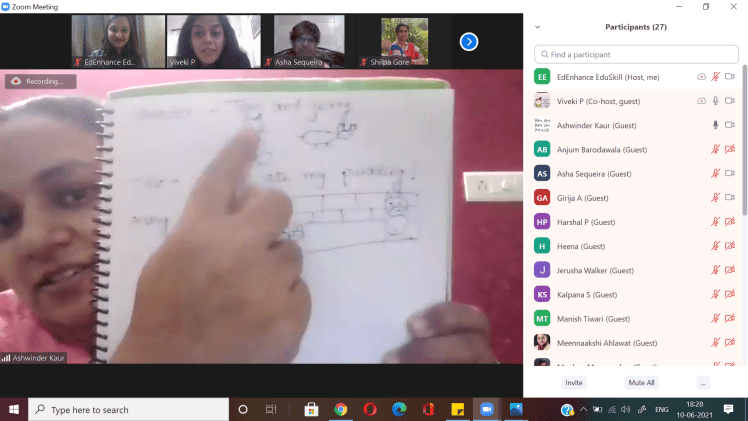Screen dimensions: 748x421
Task: Click the Invite button
Action: pos(574,382)
